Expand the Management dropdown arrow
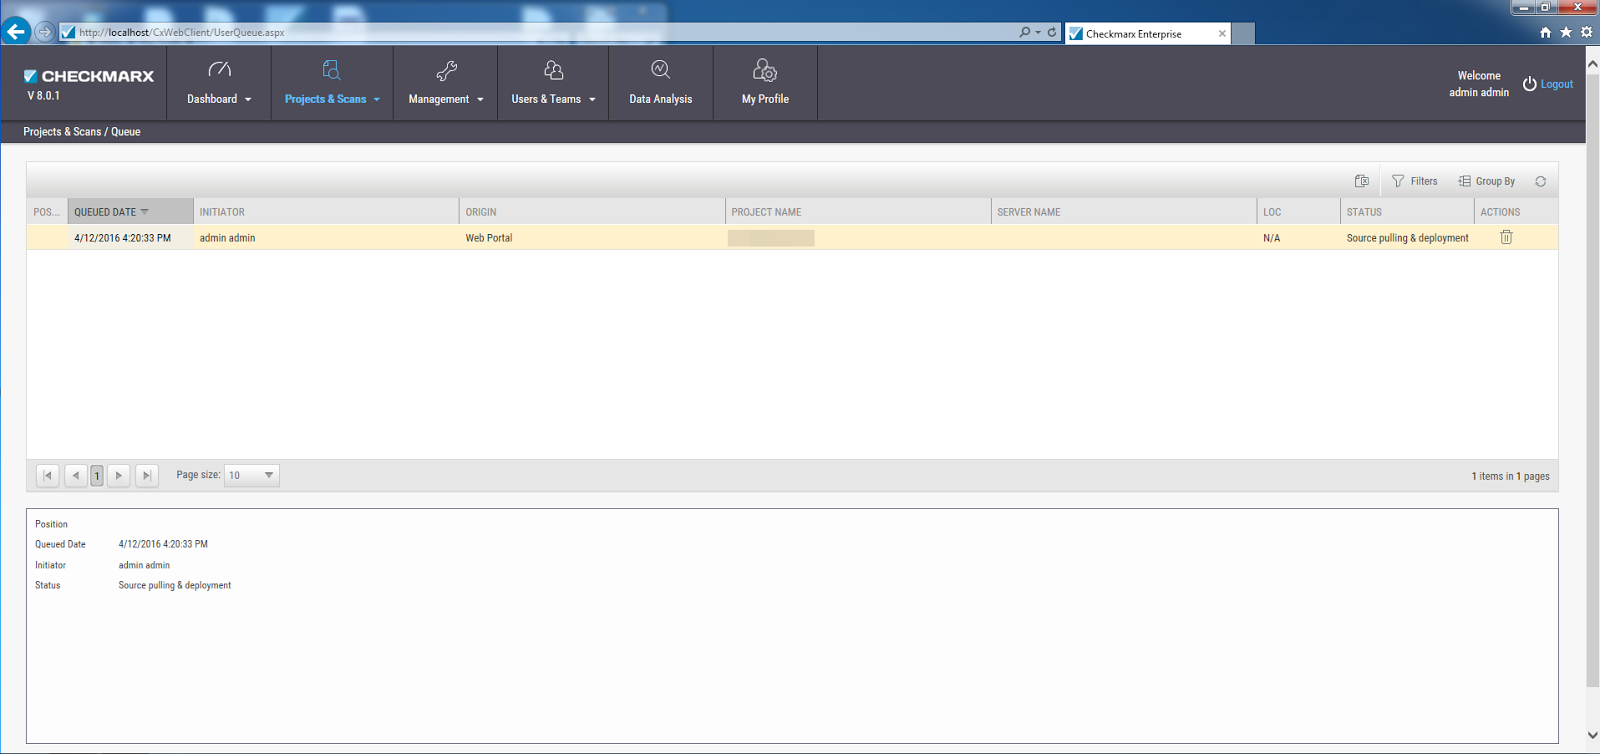This screenshot has height=754, width=1600. (x=480, y=99)
